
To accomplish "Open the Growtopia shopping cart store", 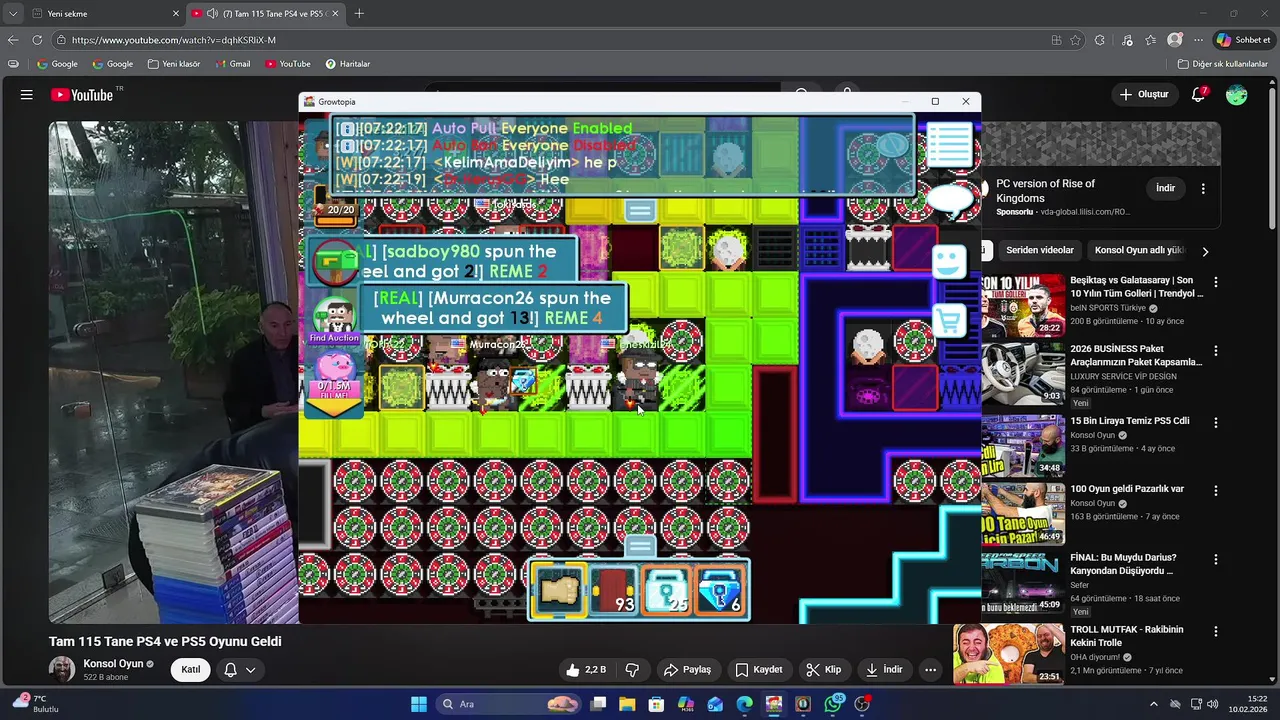I will (948, 321).
